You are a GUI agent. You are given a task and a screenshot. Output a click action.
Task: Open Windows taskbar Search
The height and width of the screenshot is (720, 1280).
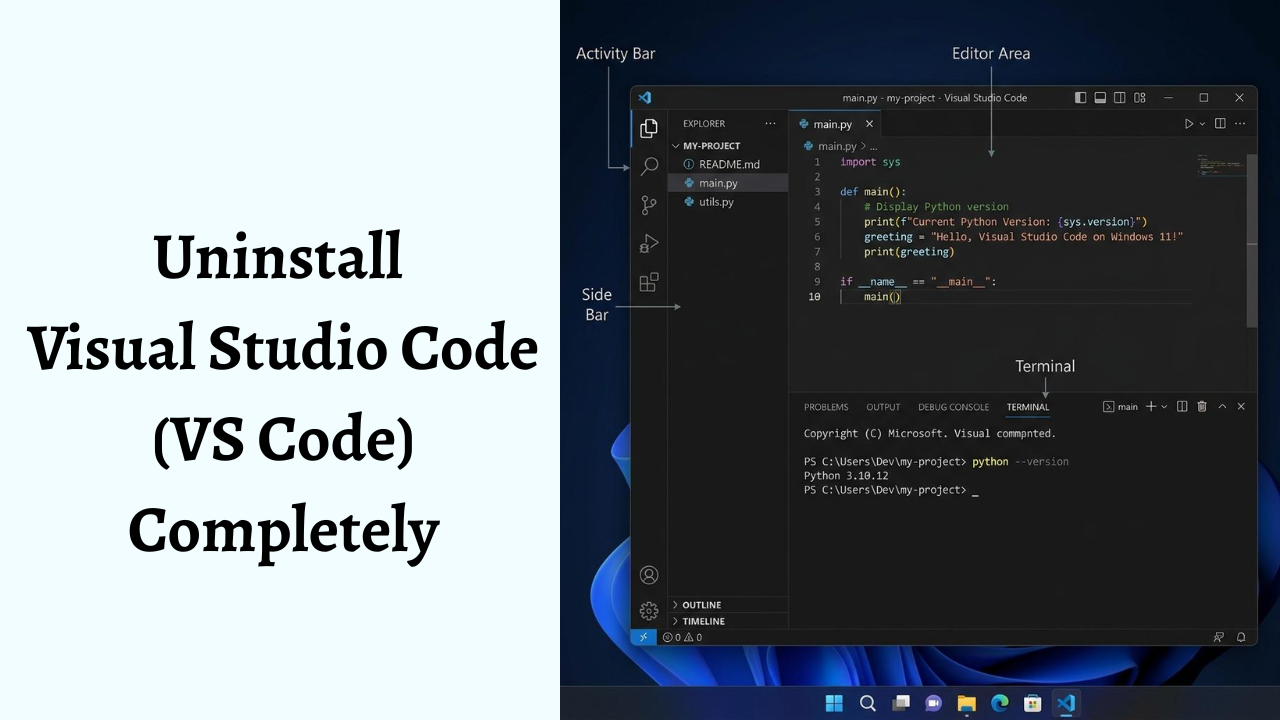point(867,703)
